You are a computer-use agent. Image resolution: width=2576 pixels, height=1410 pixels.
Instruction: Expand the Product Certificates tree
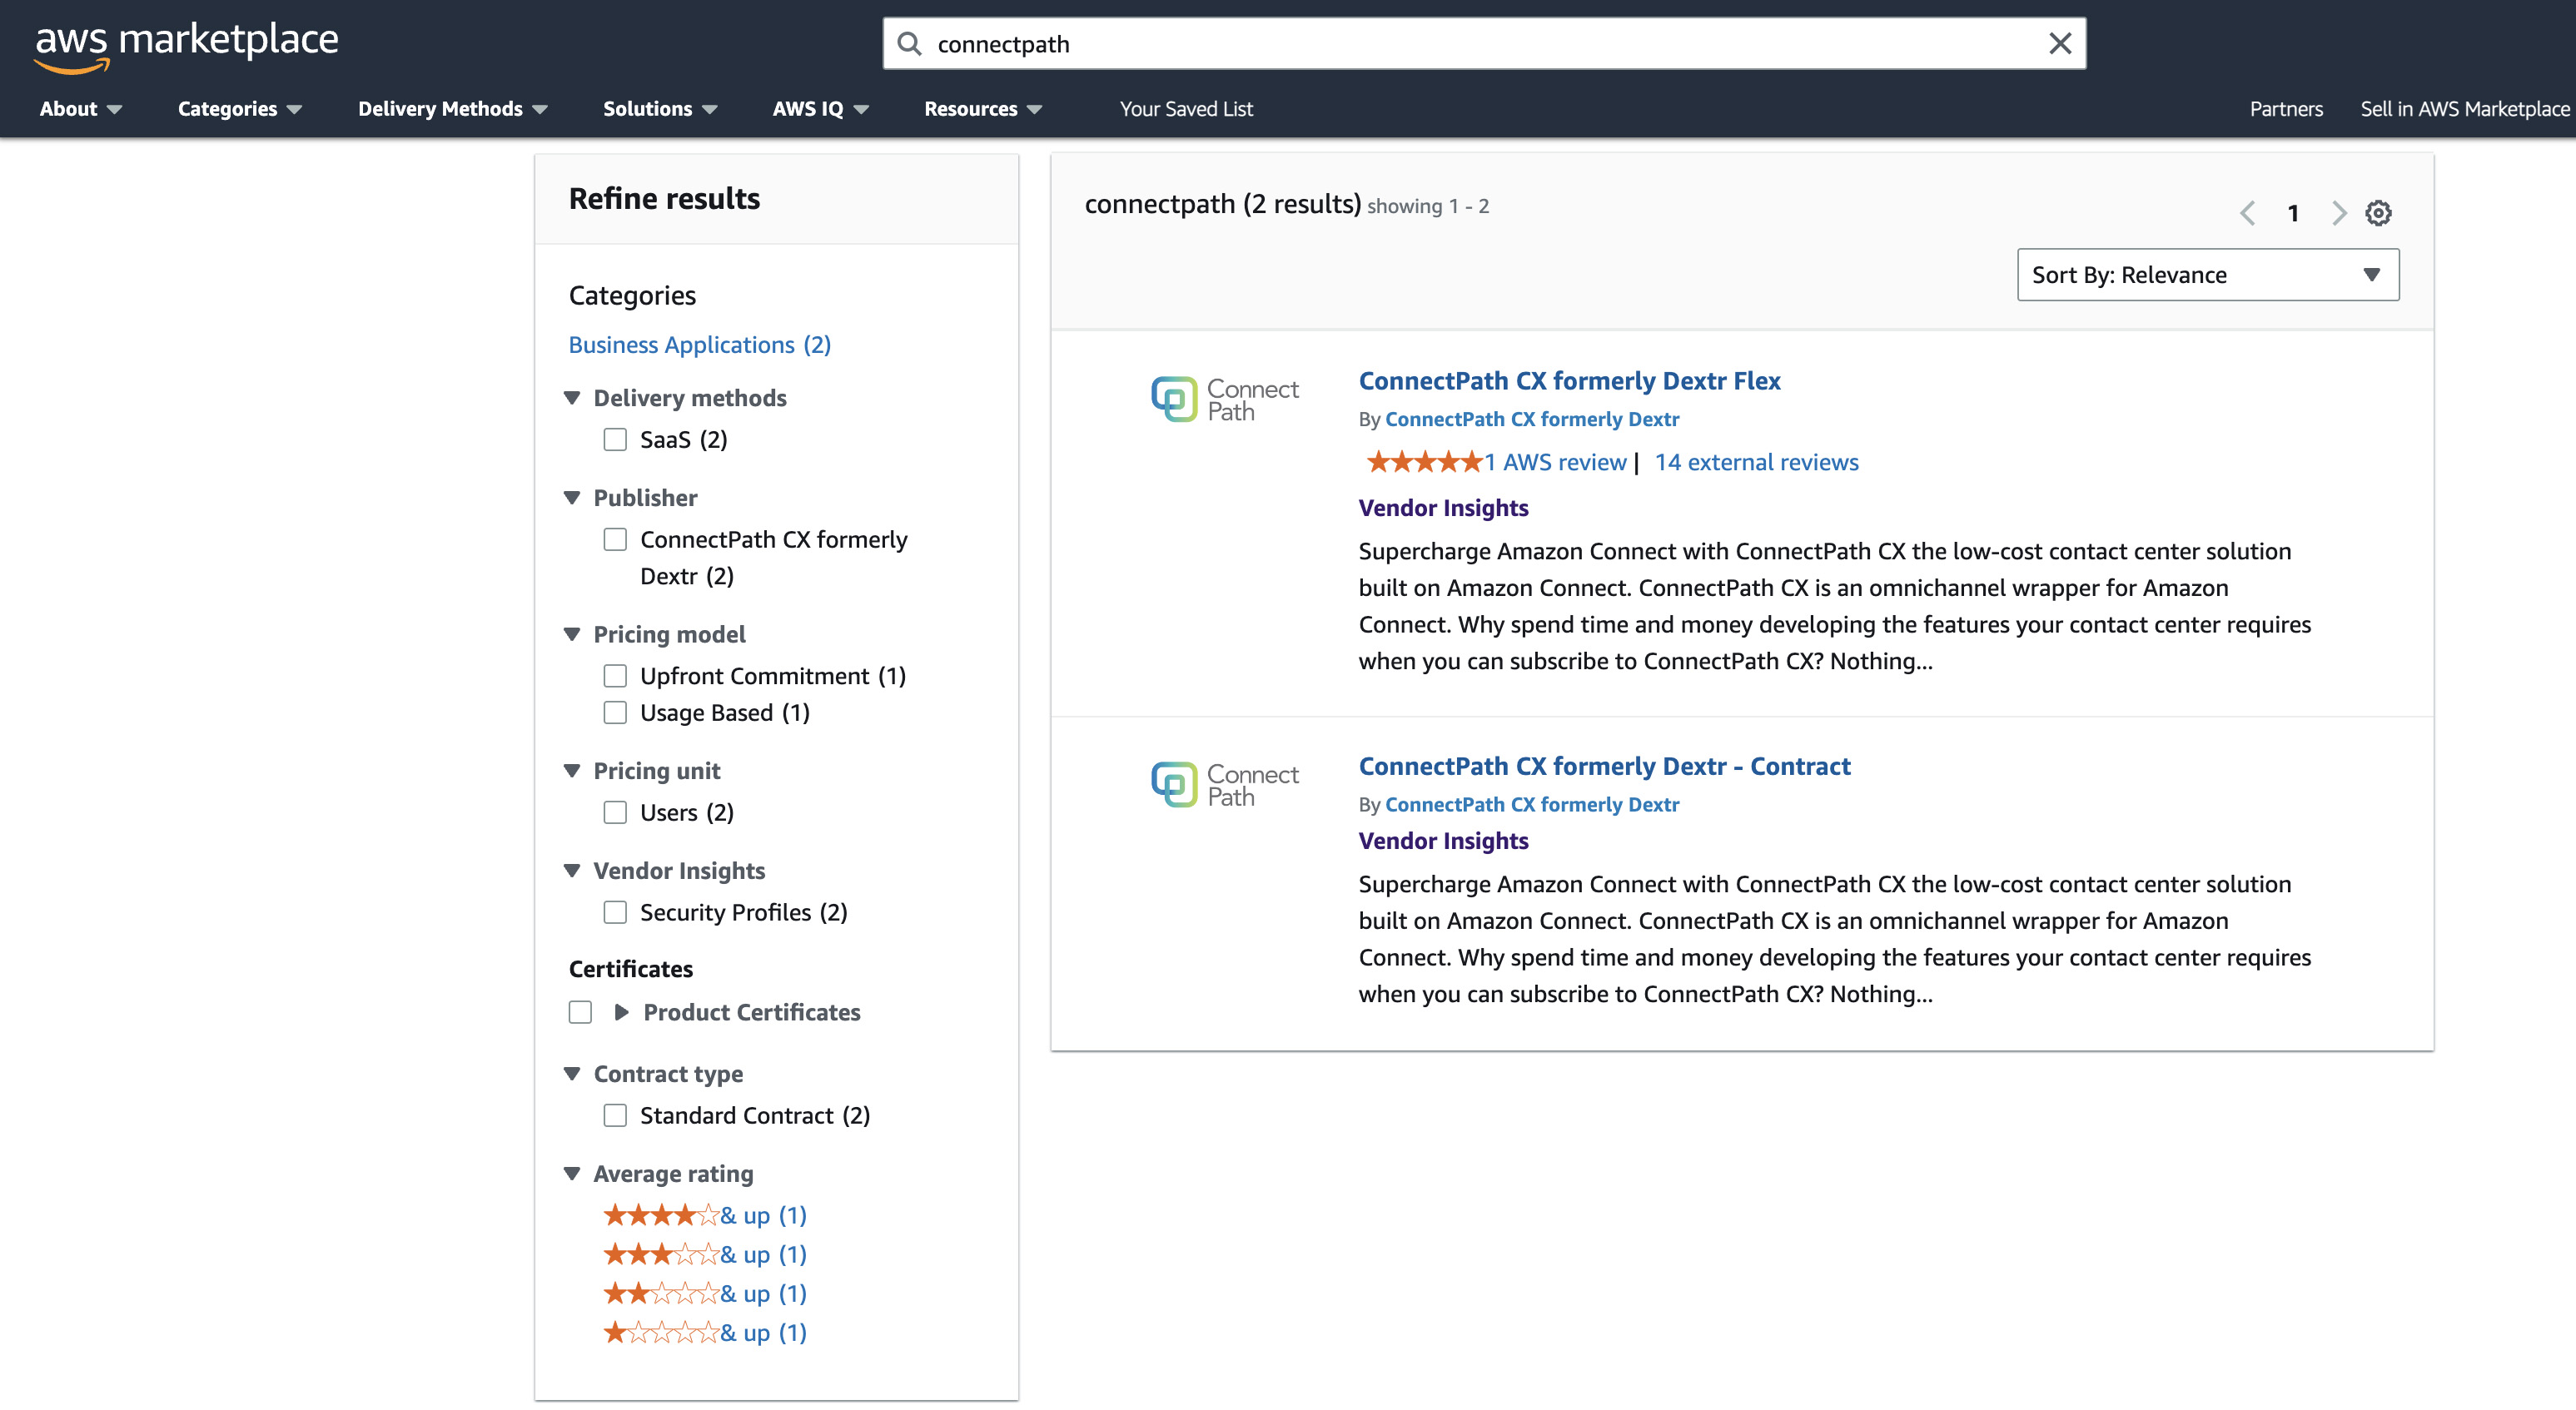click(x=621, y=1012)
